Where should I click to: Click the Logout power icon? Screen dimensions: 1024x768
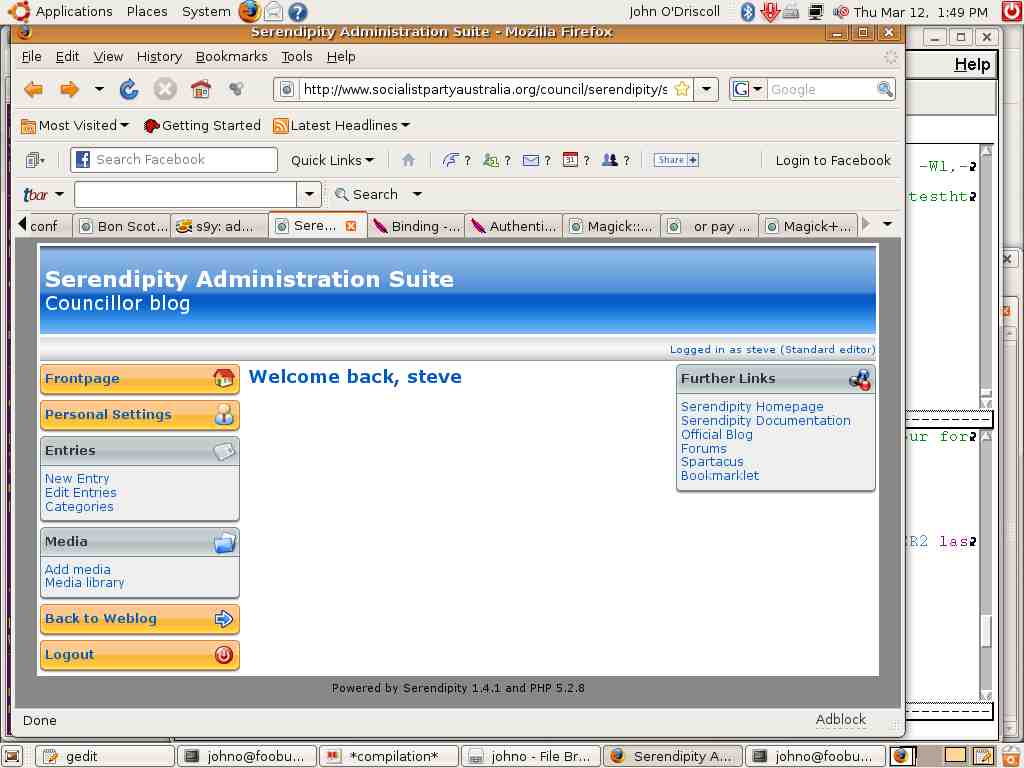[225, 655]
